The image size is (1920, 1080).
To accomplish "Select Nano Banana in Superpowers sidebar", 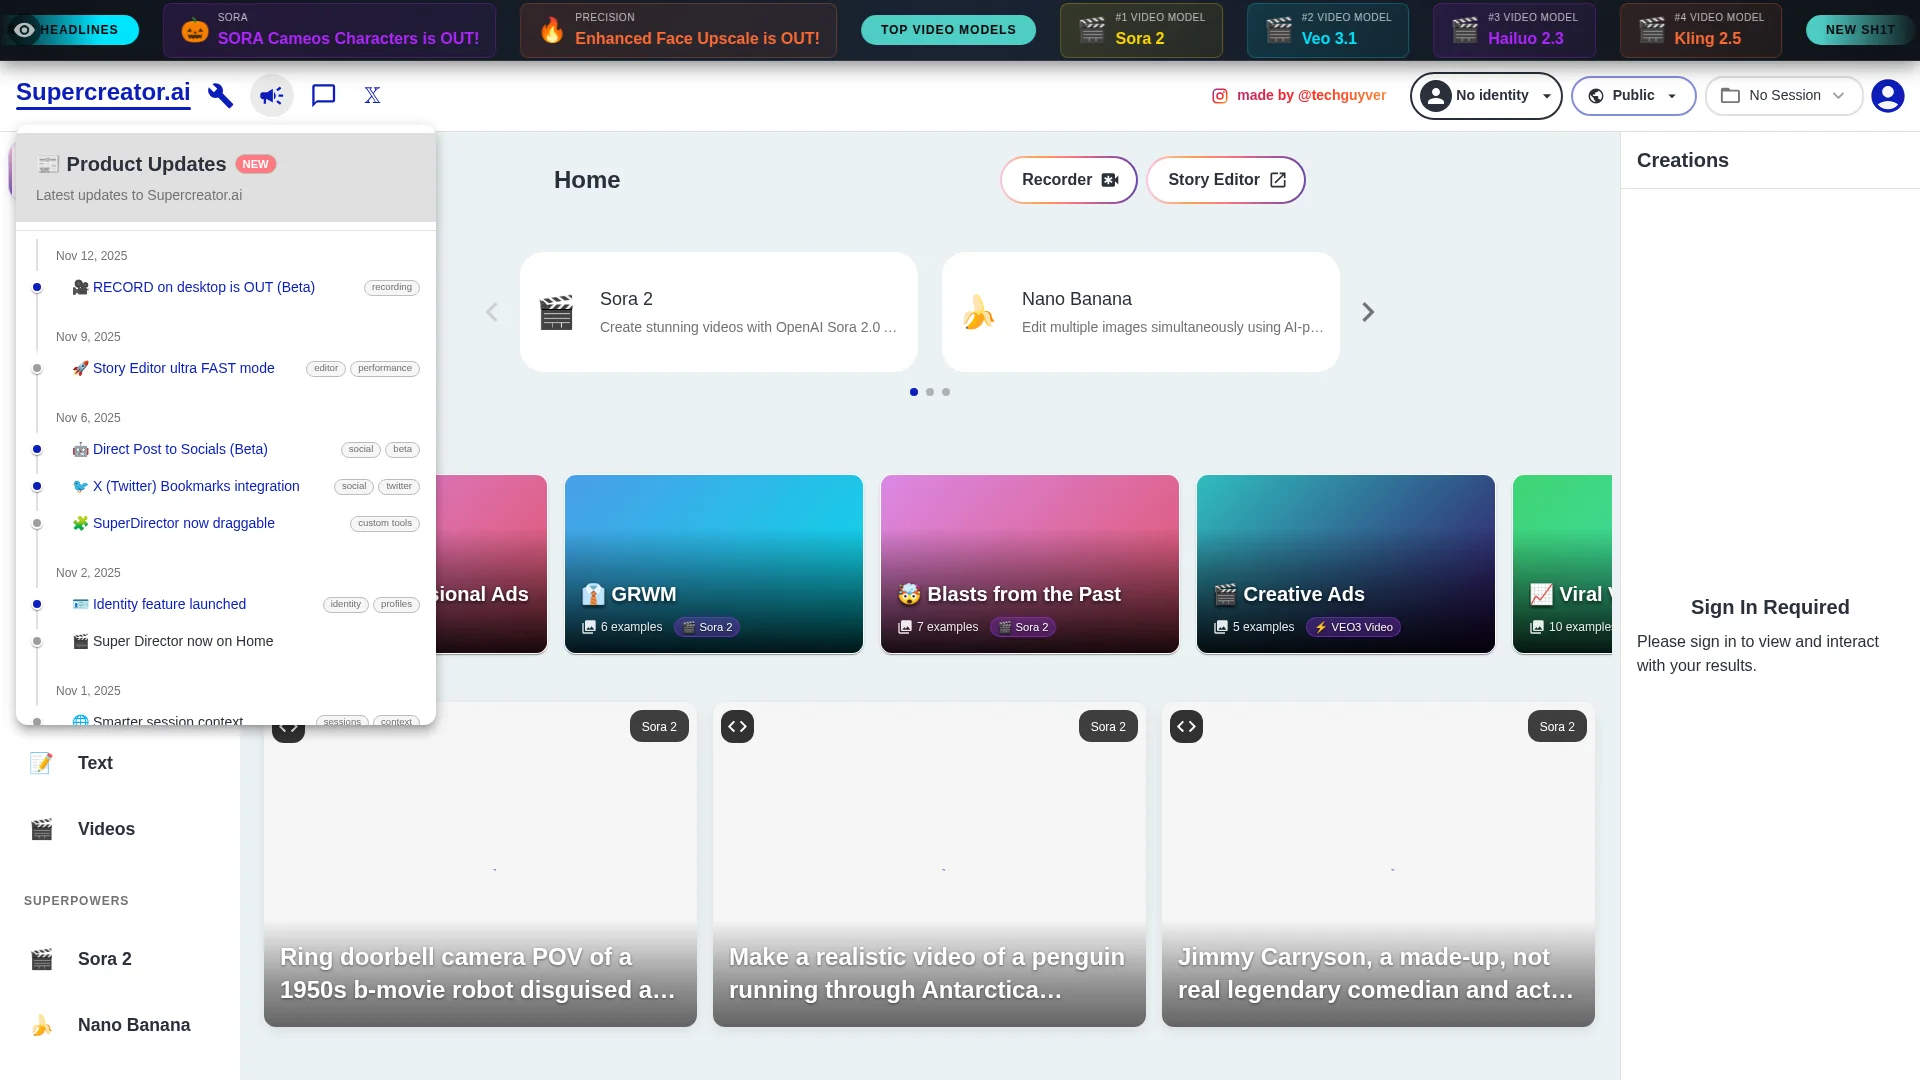I will click(x=133, y=1025).
